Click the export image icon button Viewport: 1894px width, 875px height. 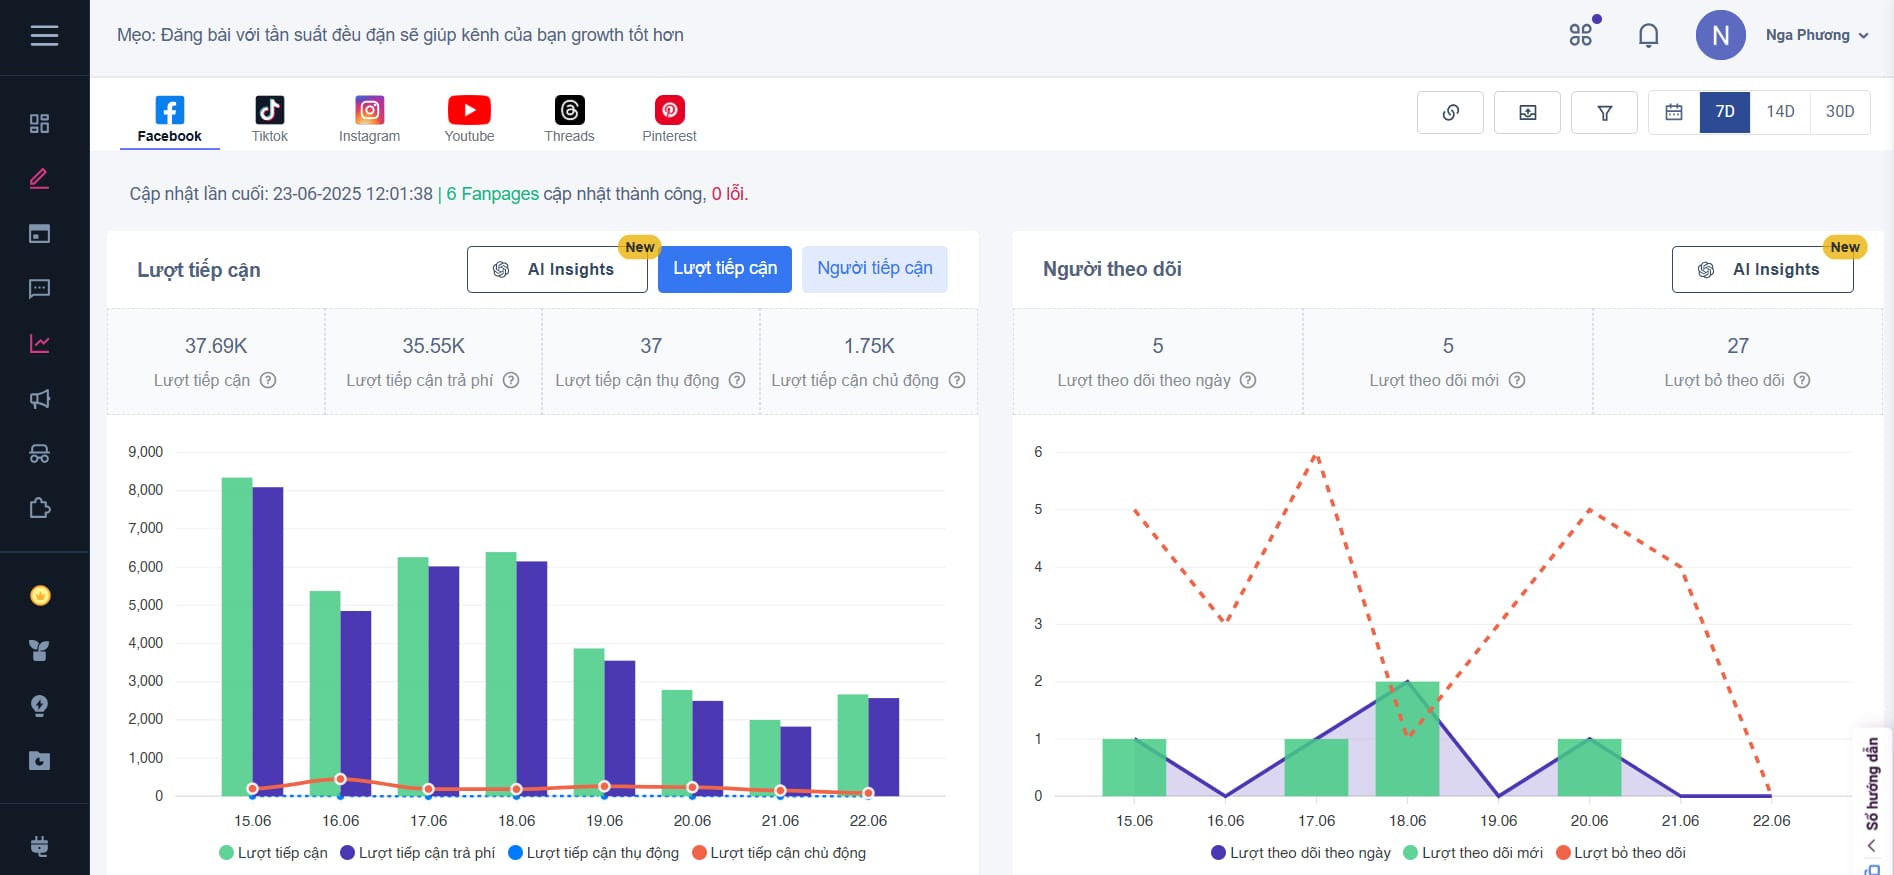tap(1527, 112)
